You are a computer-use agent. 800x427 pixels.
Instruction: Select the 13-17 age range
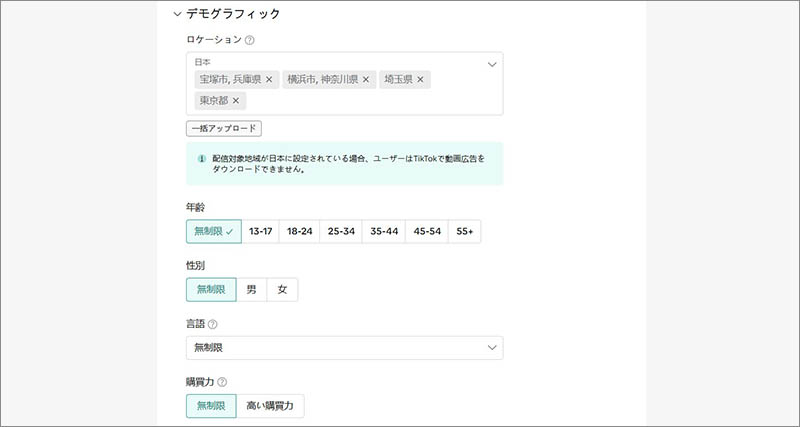click(x=261, y=231)
